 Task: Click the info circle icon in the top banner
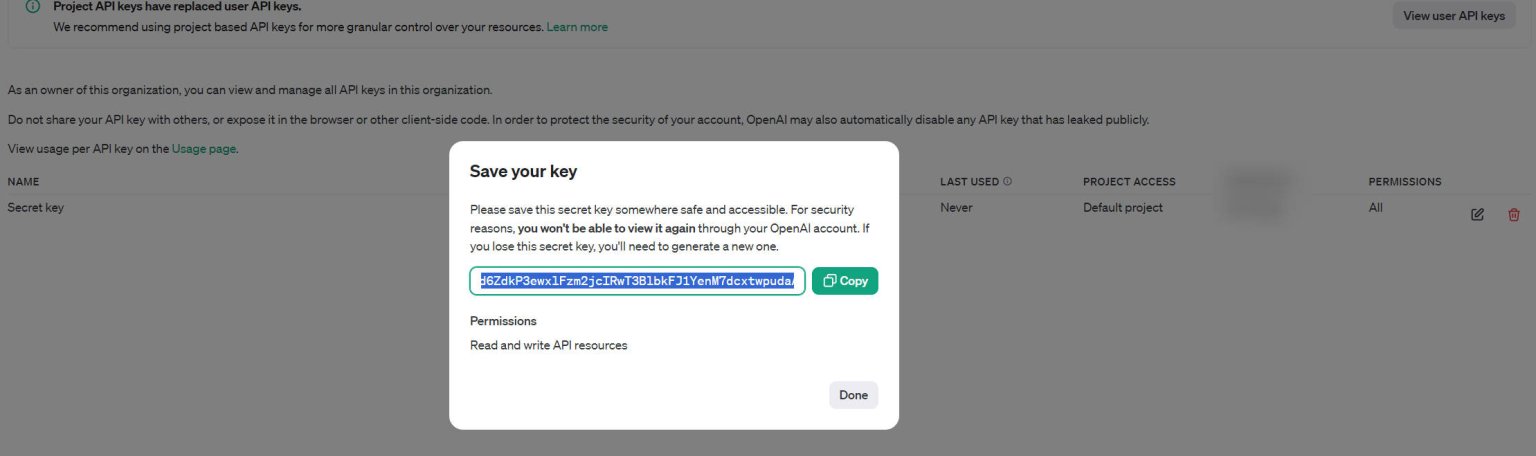click(x=33, y=7)
